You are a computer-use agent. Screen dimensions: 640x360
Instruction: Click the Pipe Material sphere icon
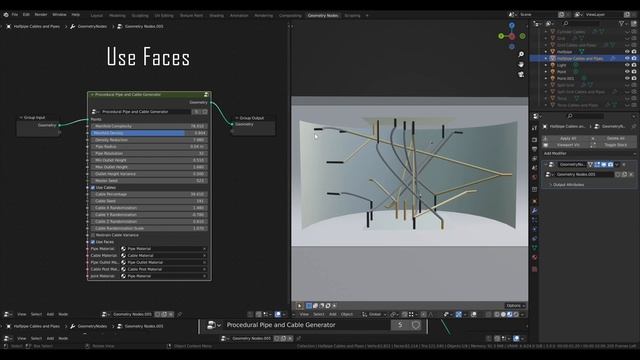pyautogui.click(x=123, y=249)
